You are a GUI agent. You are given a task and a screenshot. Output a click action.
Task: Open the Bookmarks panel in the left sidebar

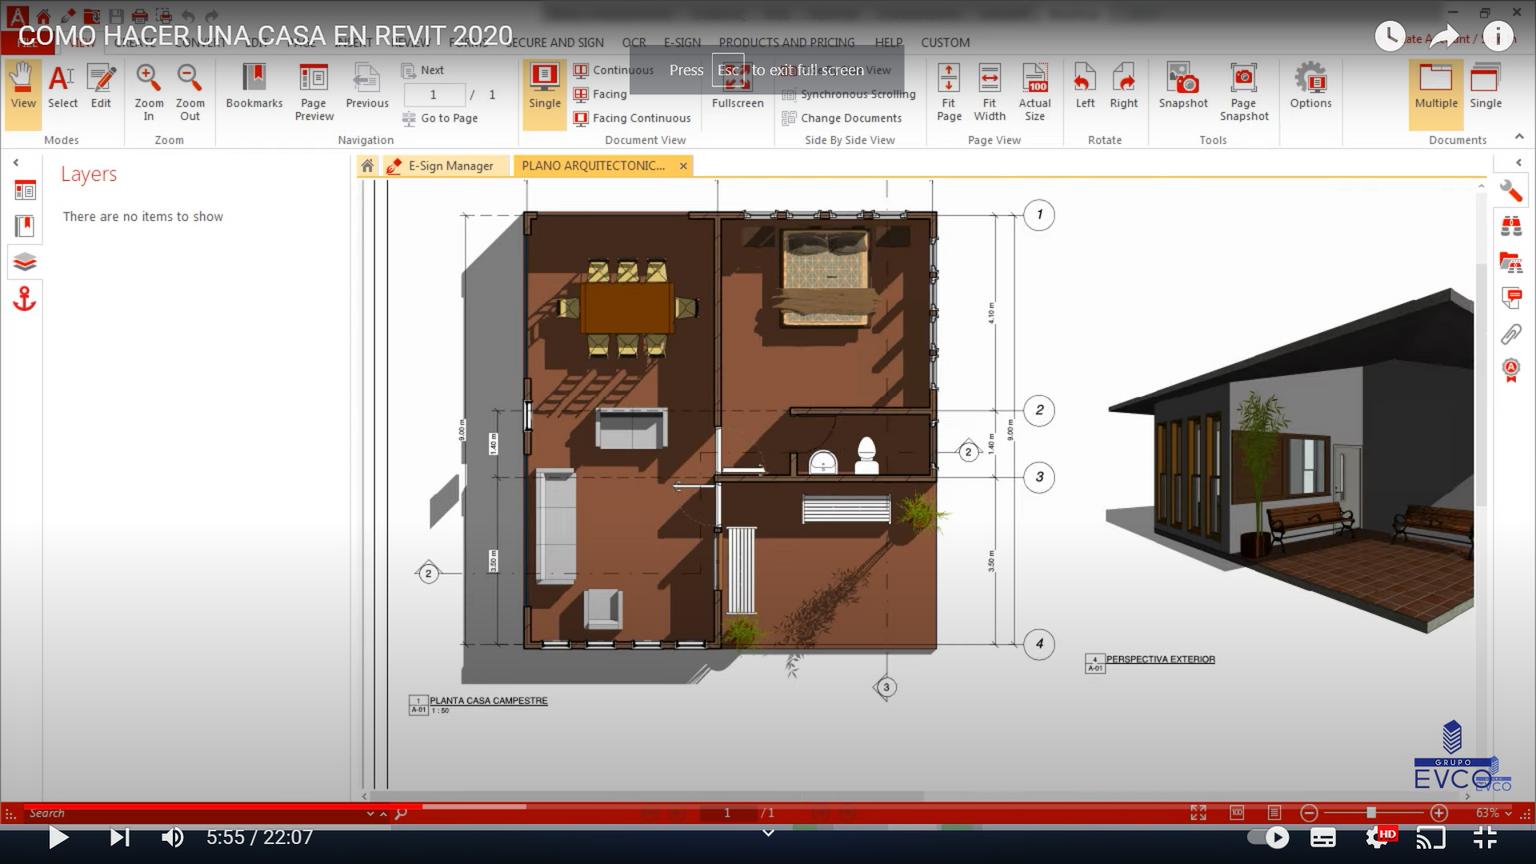pyautogui.click(x=24, y=226)
